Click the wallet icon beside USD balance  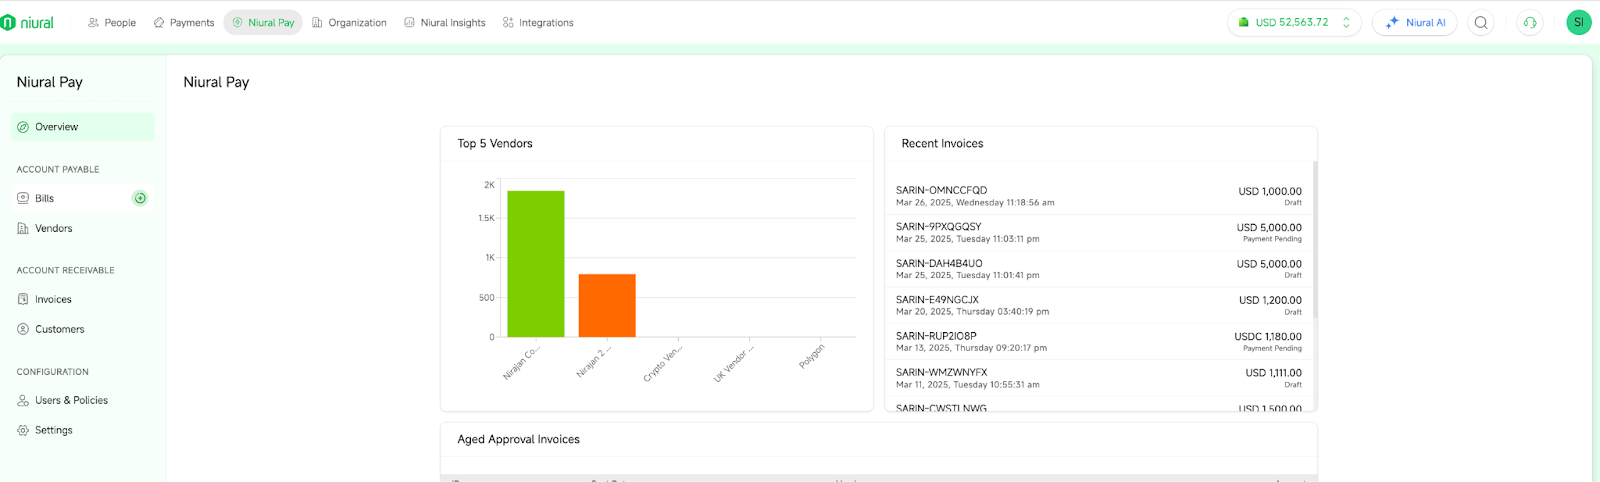tap(1244, 22)
